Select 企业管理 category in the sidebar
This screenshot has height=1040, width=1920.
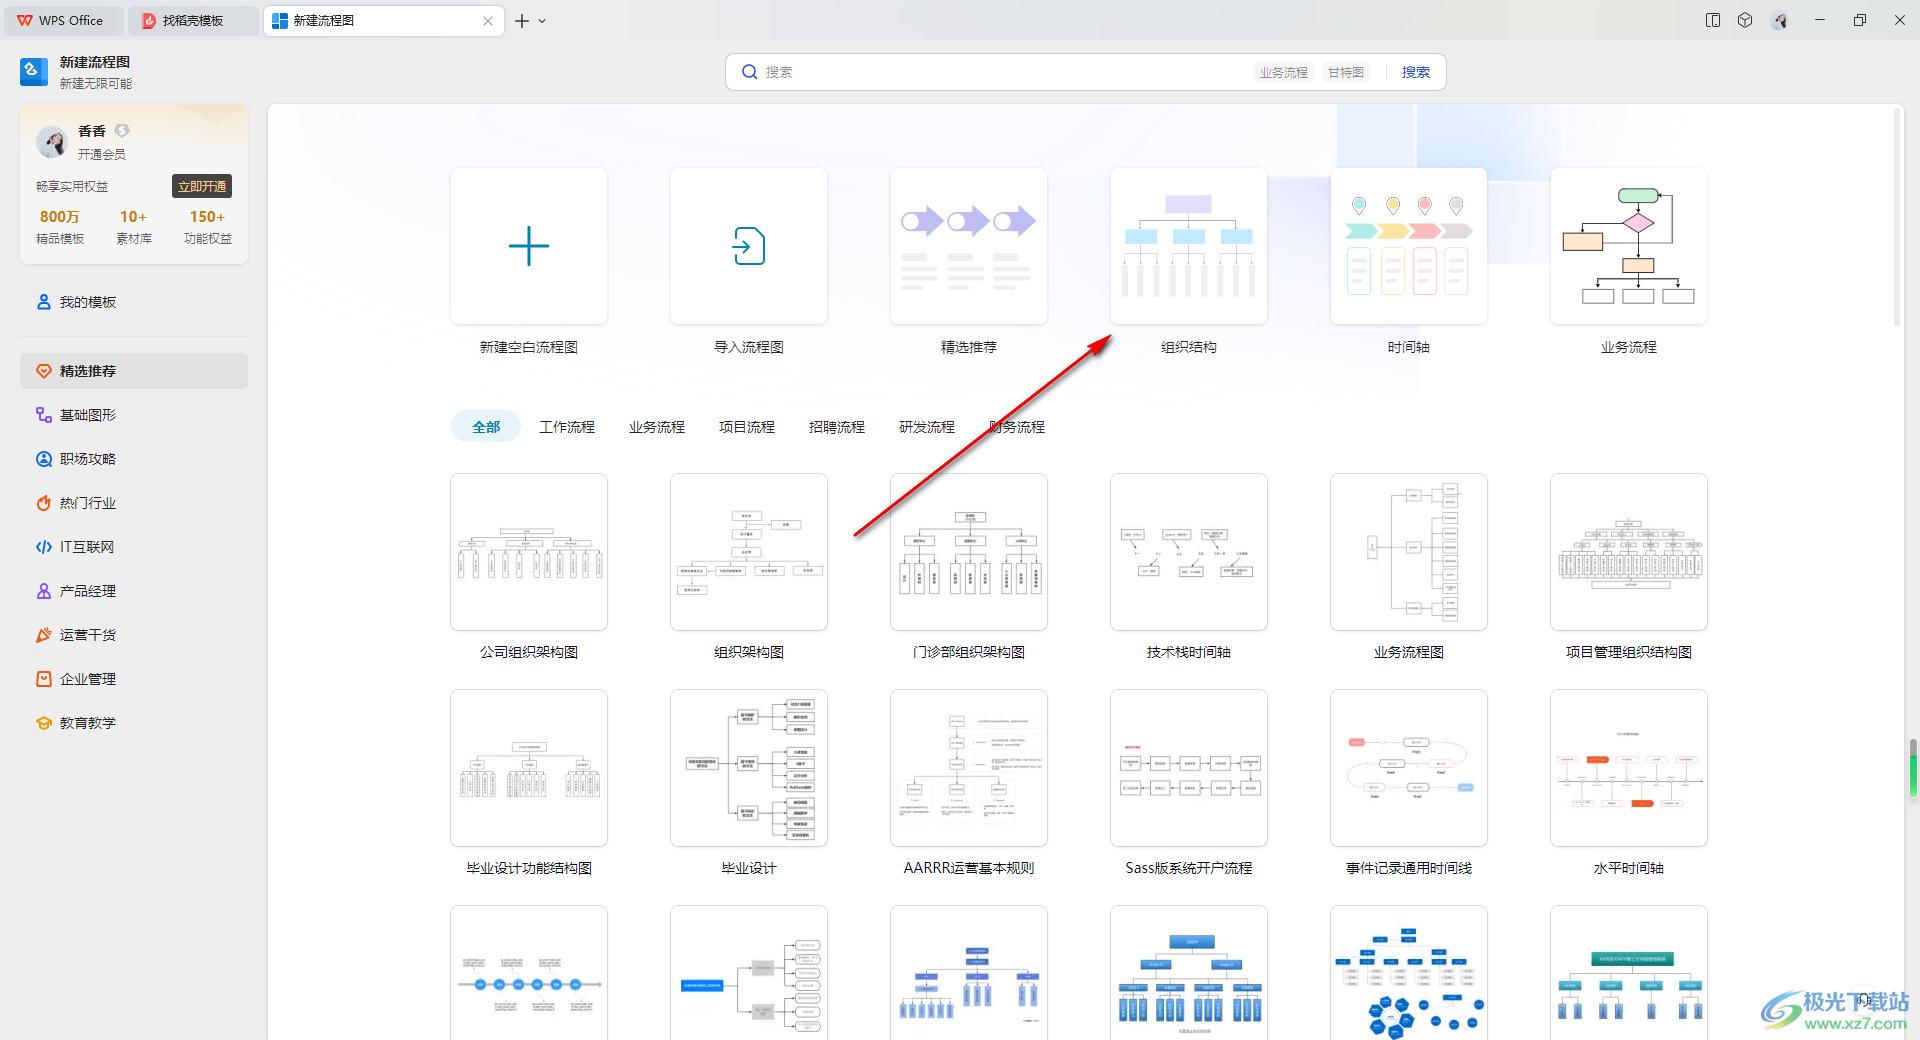pyautogui.click(x=134, y=679)
